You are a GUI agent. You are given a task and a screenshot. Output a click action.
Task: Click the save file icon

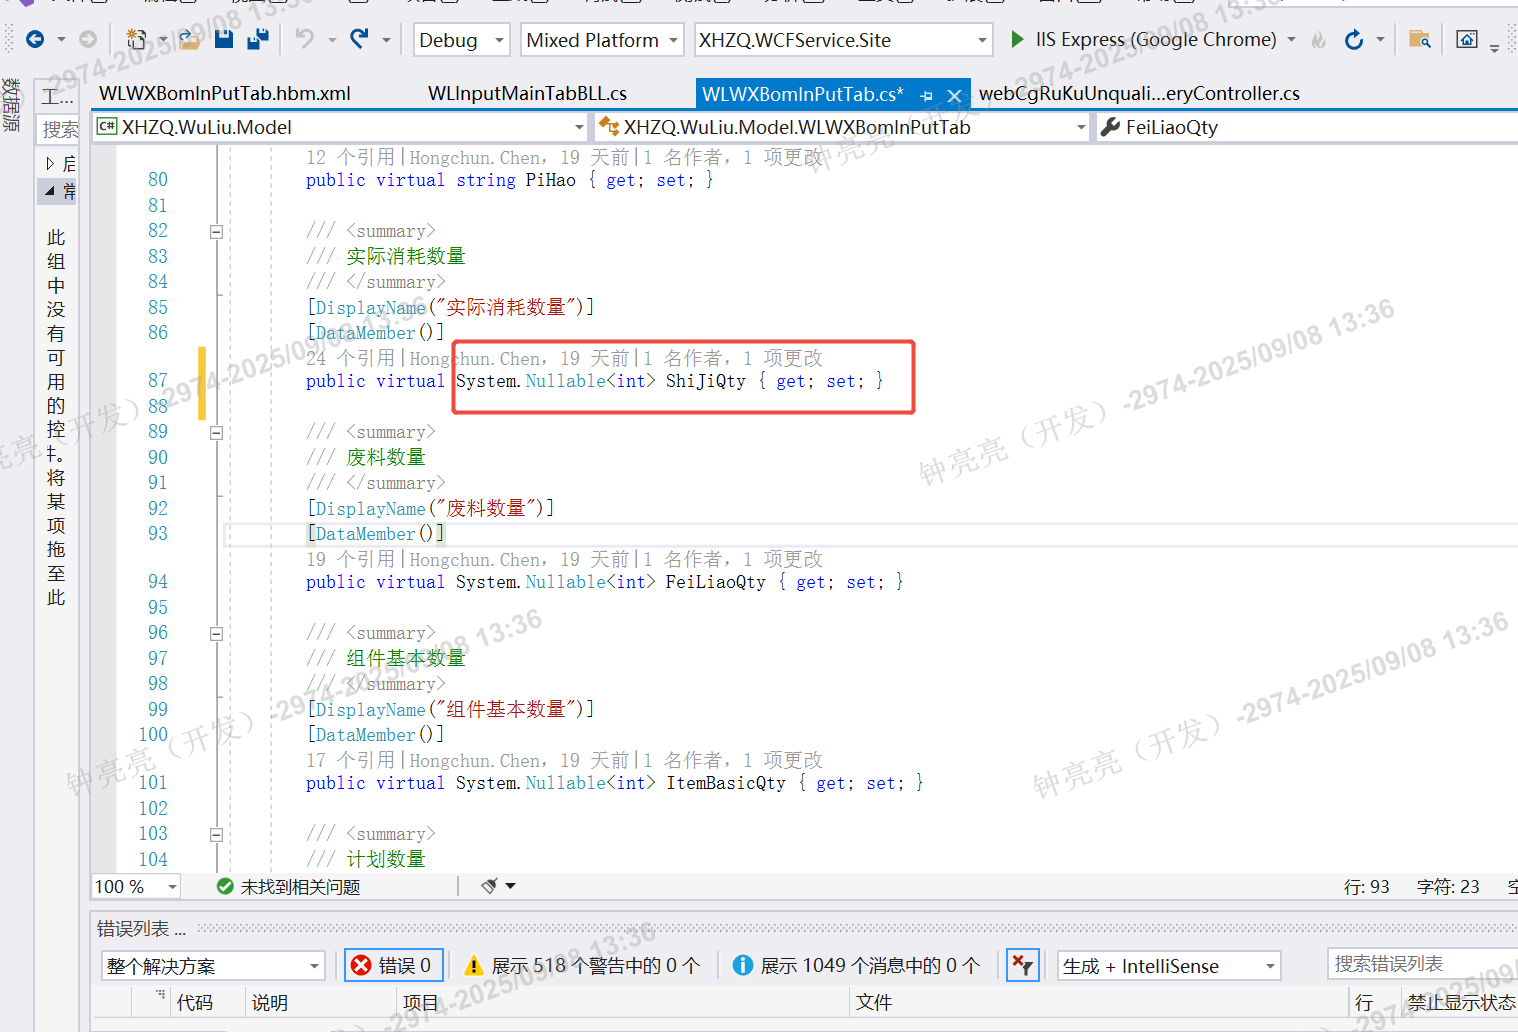tap(224, 39)
